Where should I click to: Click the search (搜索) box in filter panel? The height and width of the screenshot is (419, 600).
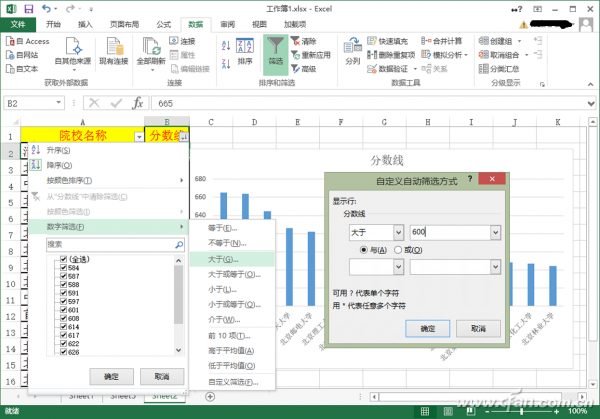coord(108,243)
